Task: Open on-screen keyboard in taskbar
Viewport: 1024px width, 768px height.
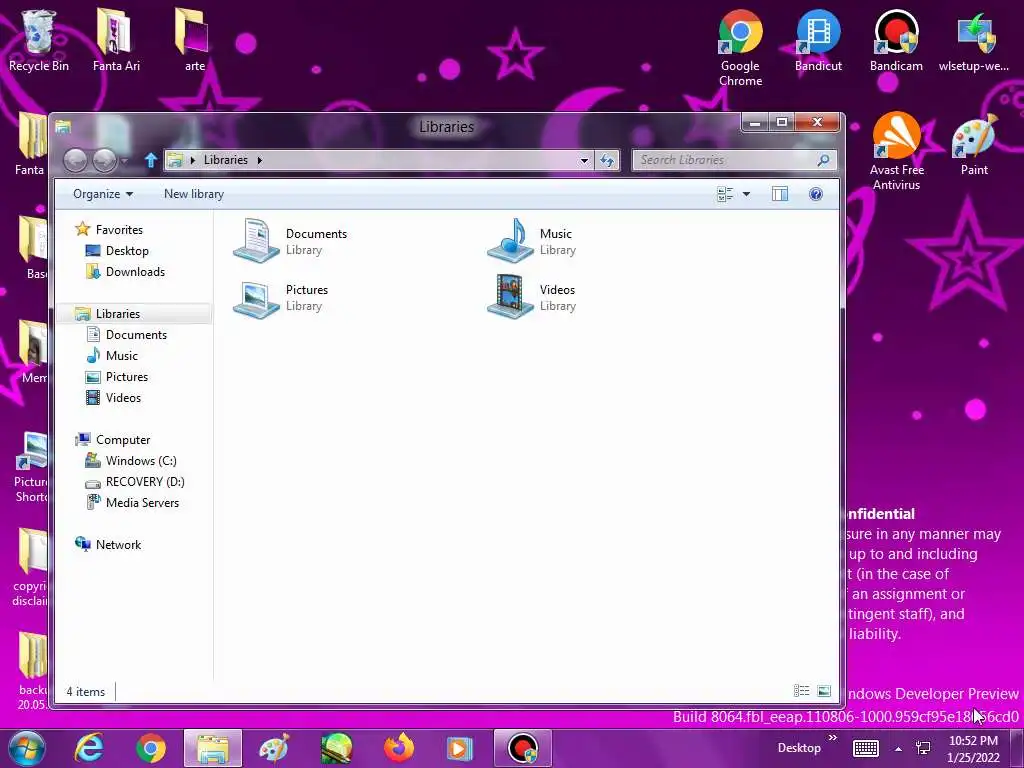Action: (866, 748)
